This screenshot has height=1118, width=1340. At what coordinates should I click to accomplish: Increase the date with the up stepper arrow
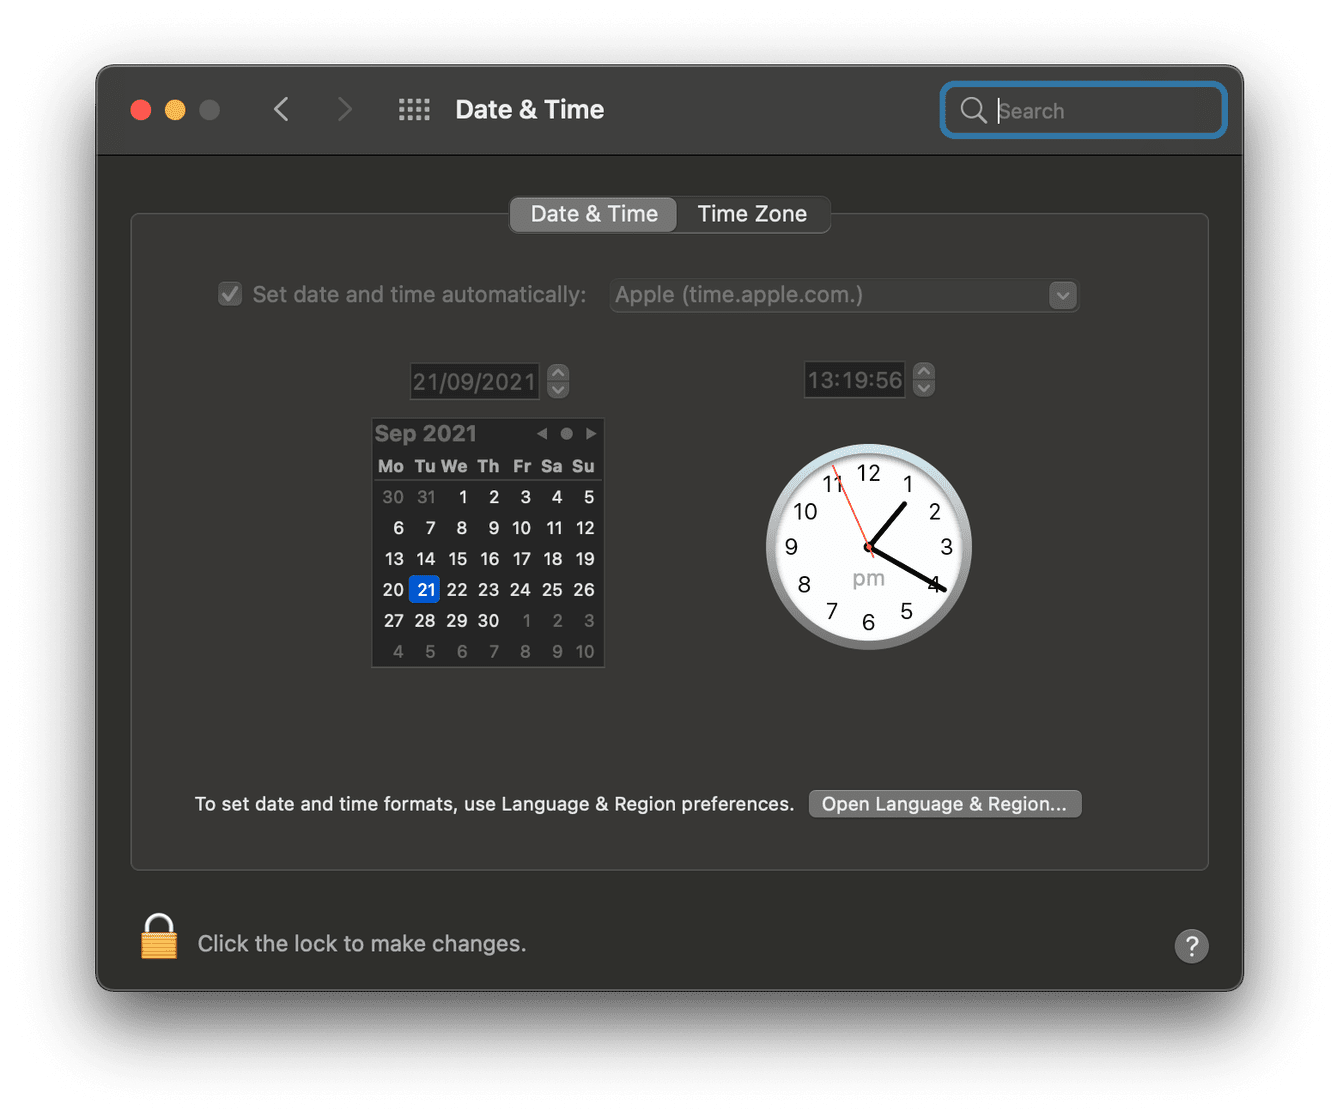click(558, 372)
